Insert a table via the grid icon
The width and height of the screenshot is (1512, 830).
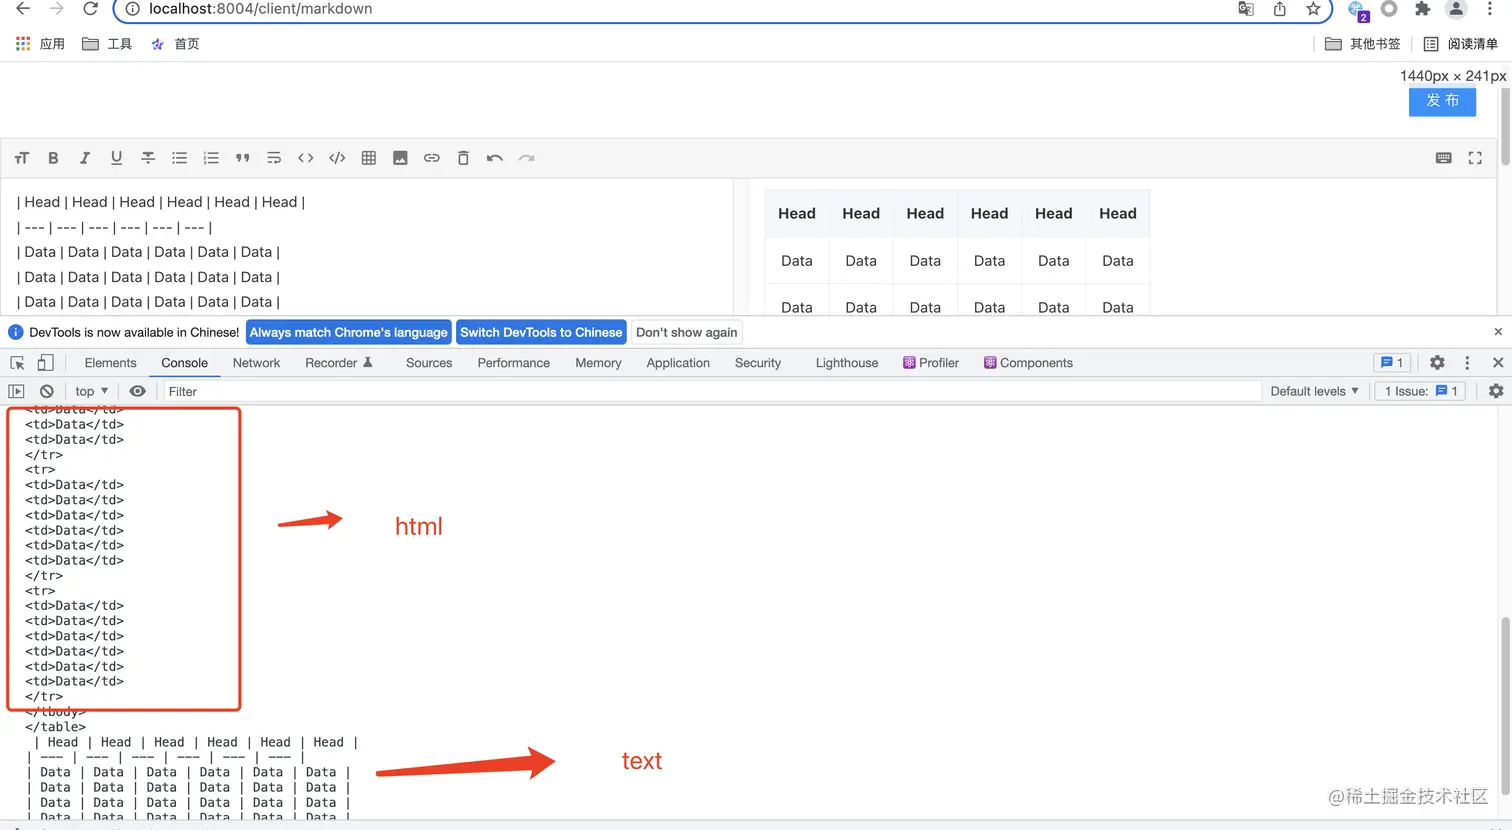pos(369,158)
